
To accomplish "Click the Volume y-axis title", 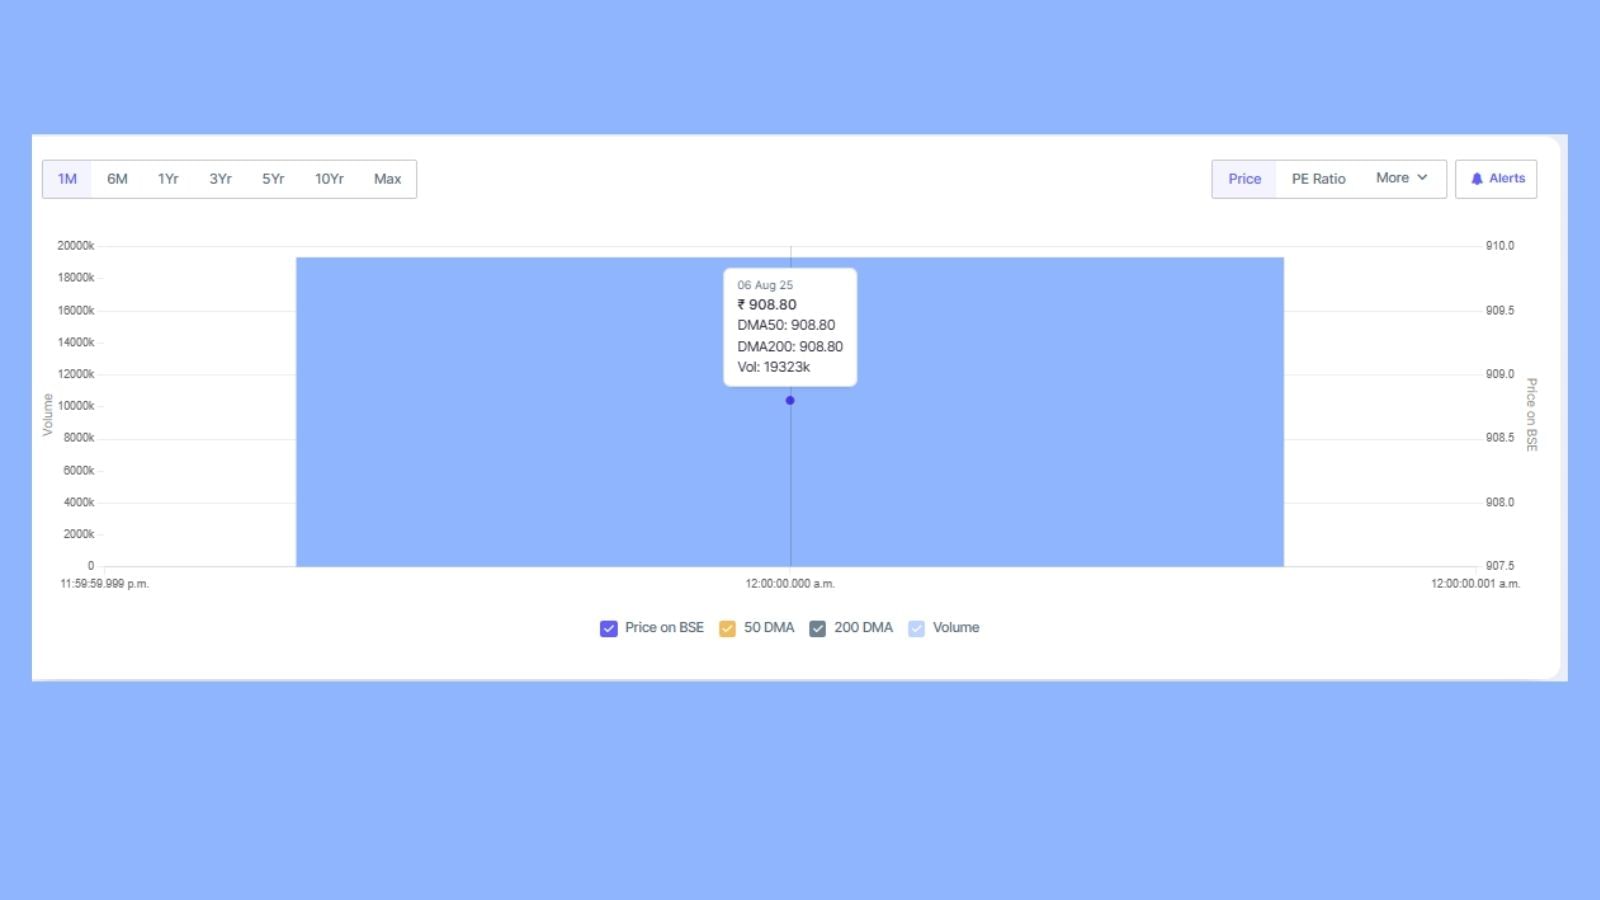I will 47,414.
